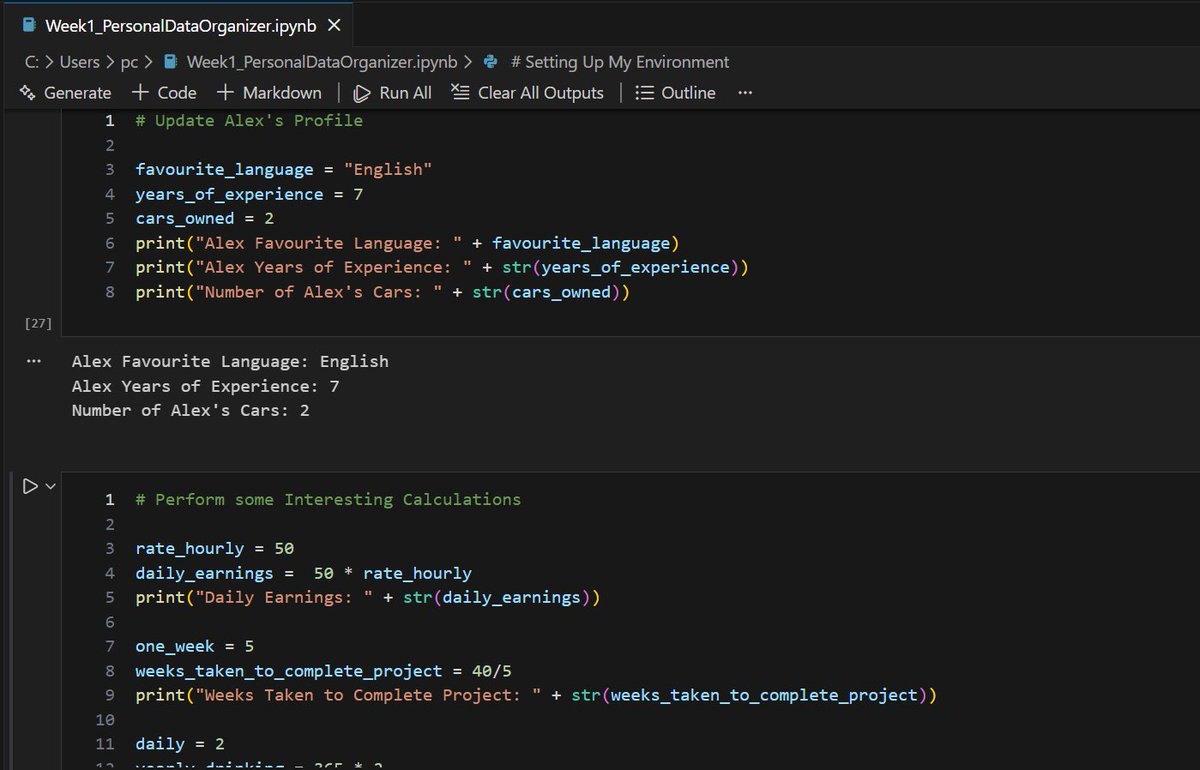Click the Outline list icon

point(645,93)
